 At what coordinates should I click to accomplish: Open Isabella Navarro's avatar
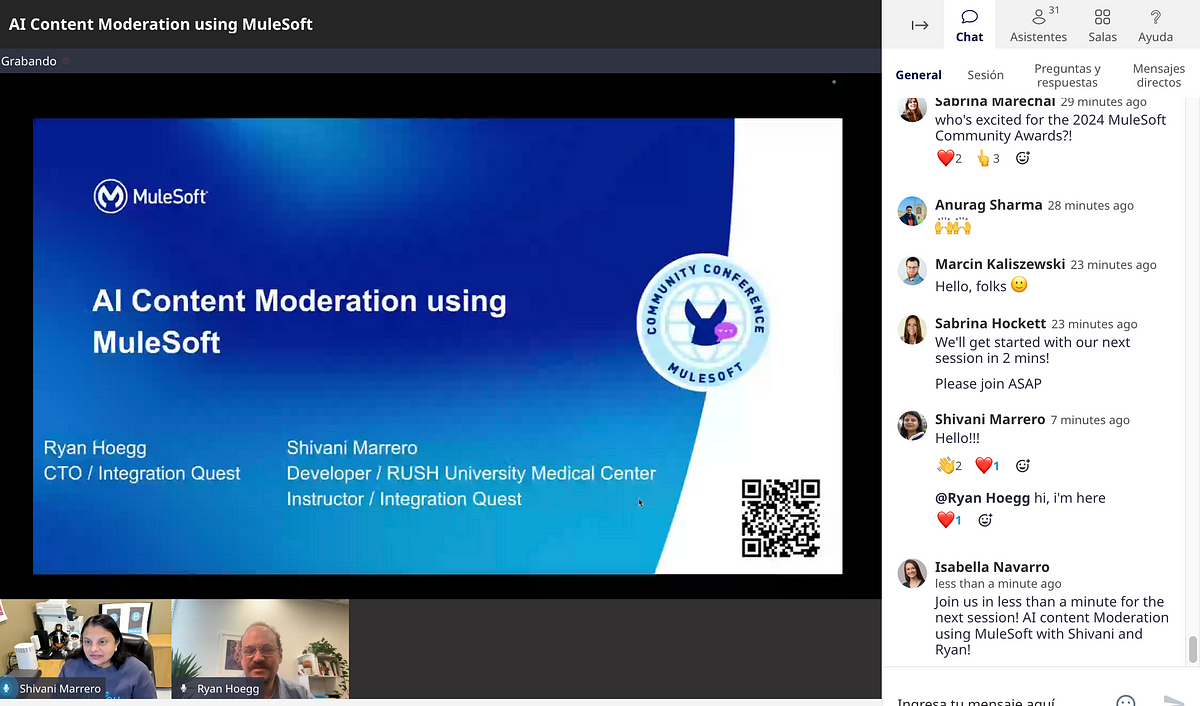(x=912, y=574)
